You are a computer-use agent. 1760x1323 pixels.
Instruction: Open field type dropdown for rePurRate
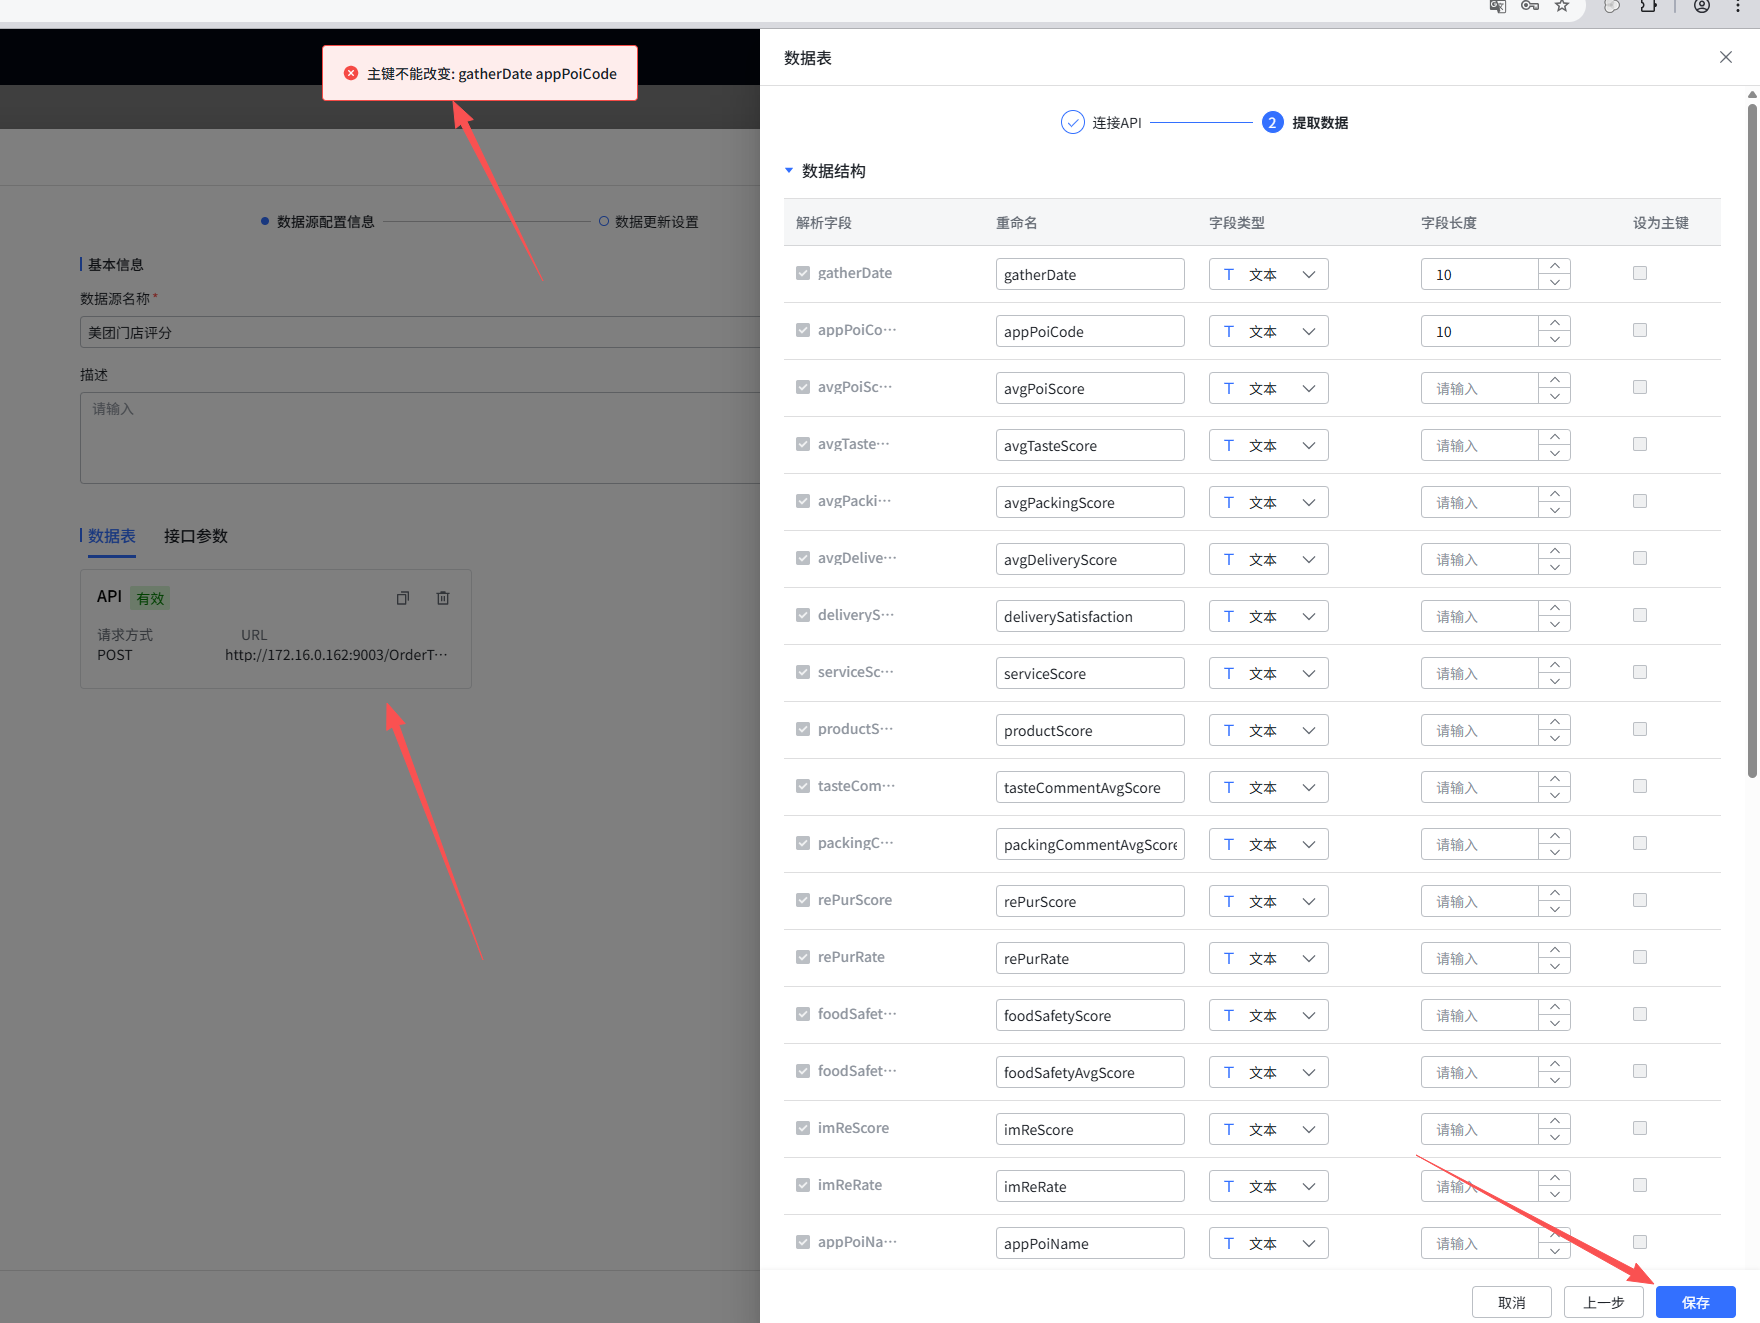(x=1268, y=958)
